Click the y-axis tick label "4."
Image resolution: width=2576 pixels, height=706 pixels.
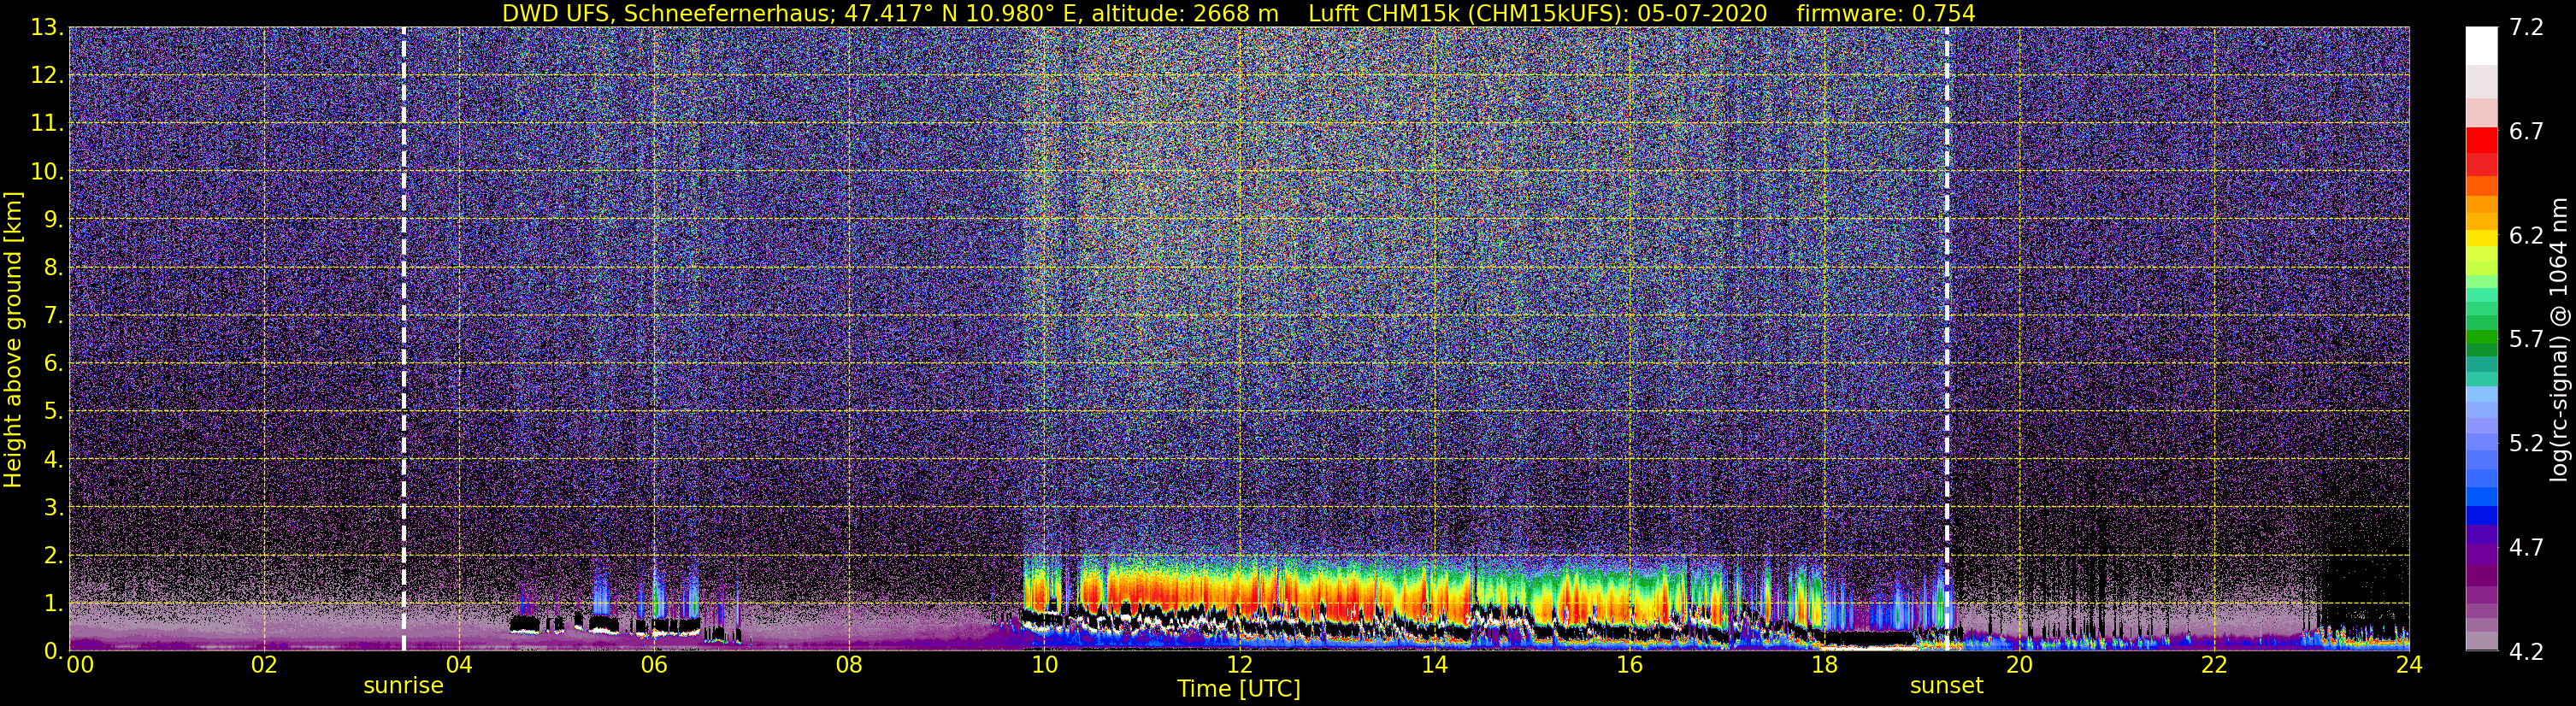coord(53,460)
